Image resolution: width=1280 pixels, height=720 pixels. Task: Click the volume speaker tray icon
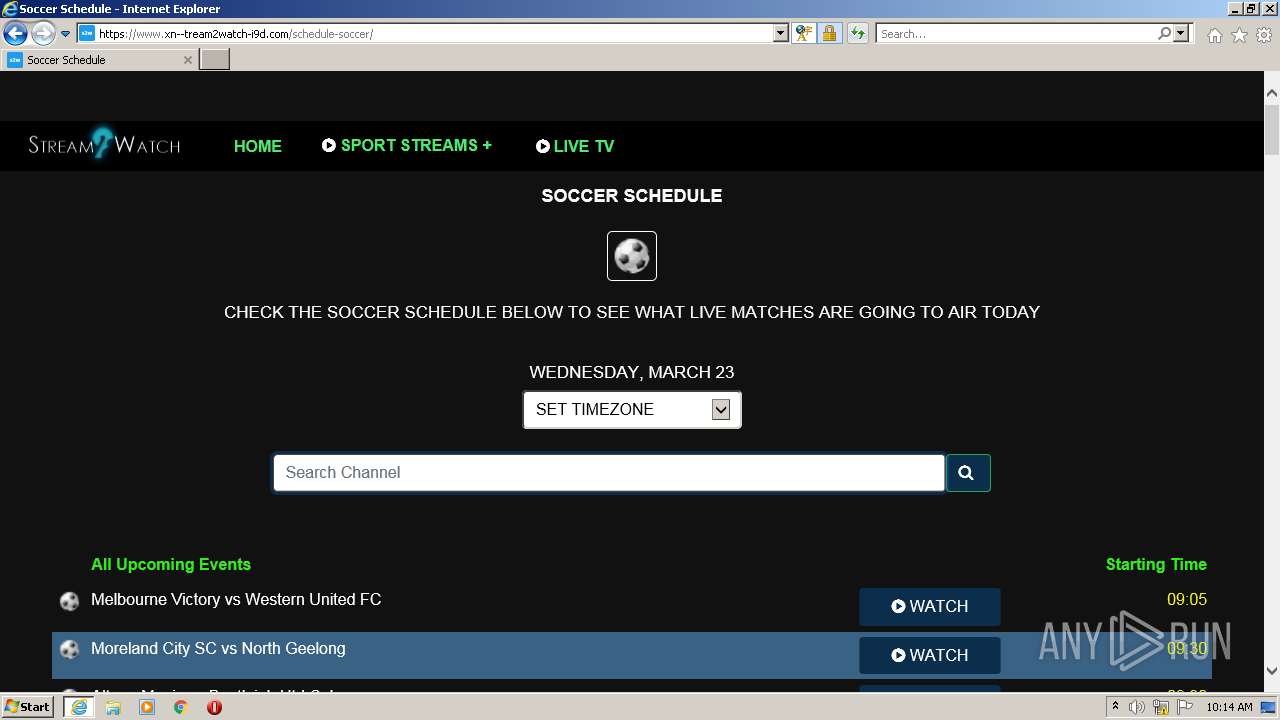(1137, 707)
